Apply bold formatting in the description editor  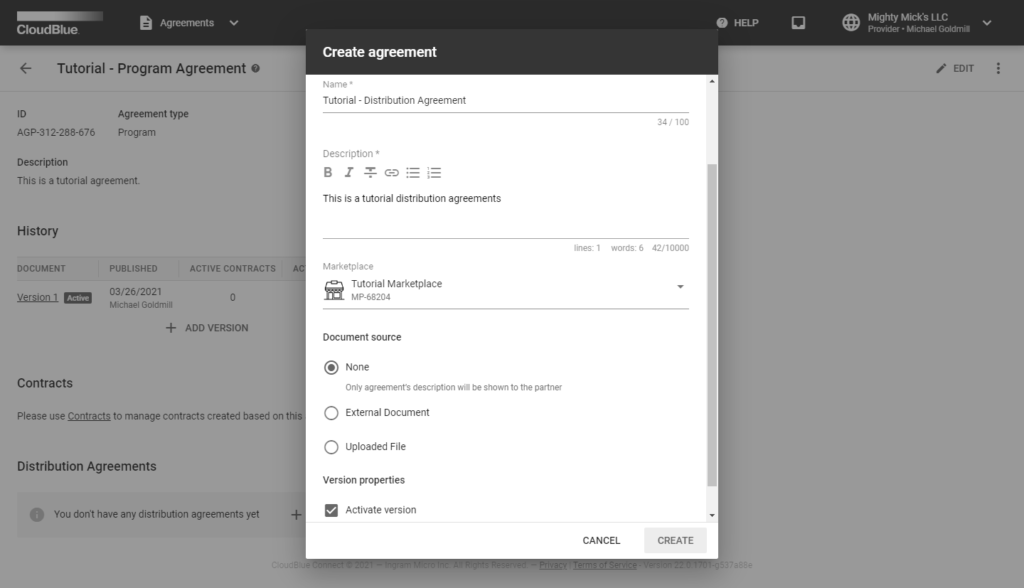point(328,172)
